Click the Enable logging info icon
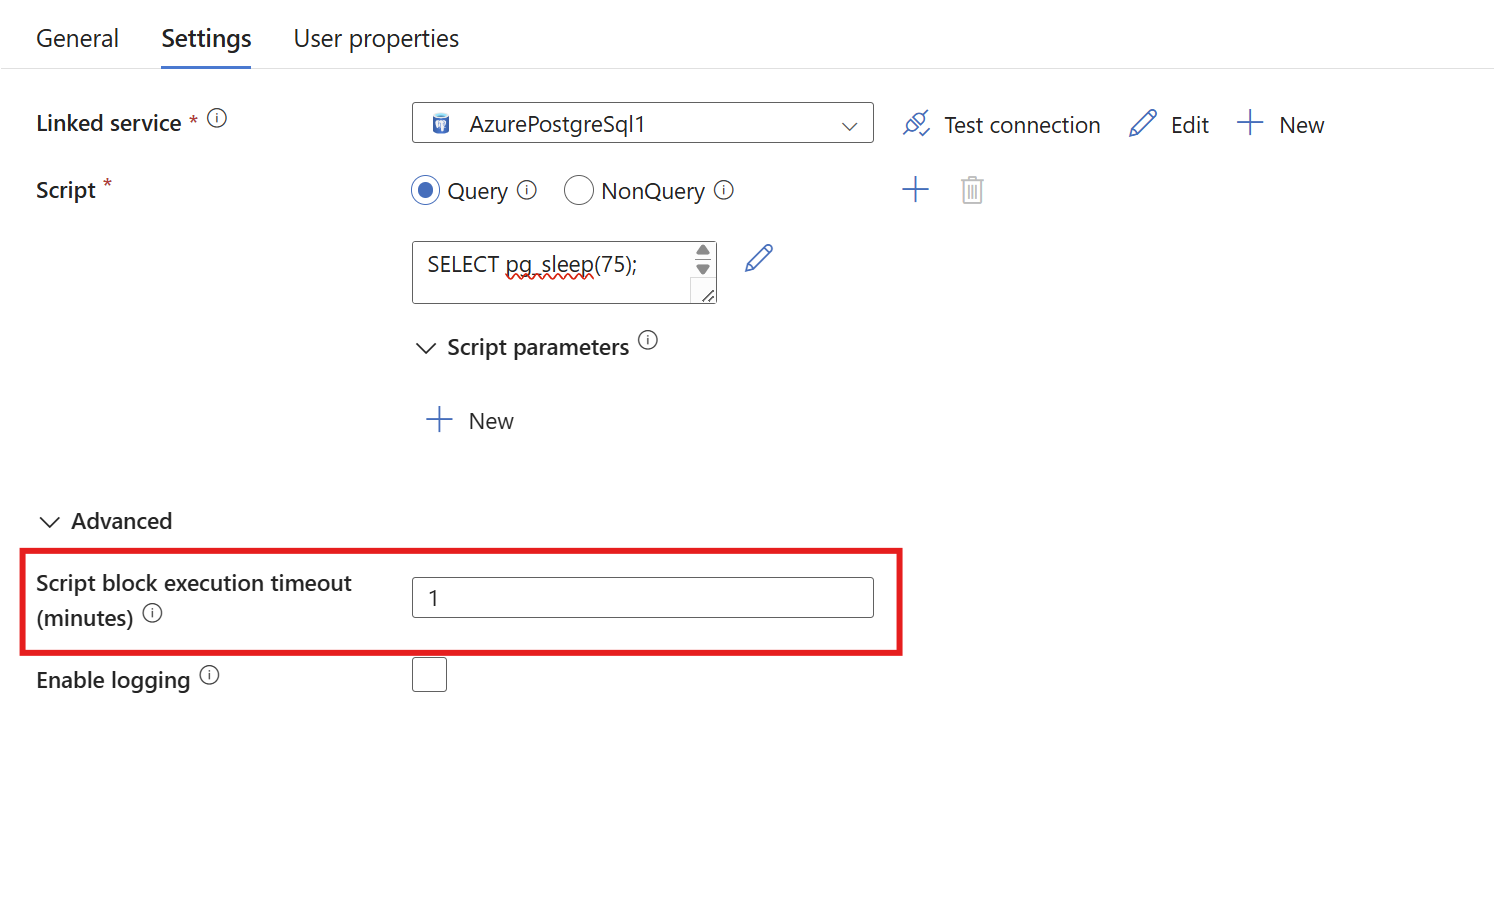1494x901 pixels. [x=209, y=676]
